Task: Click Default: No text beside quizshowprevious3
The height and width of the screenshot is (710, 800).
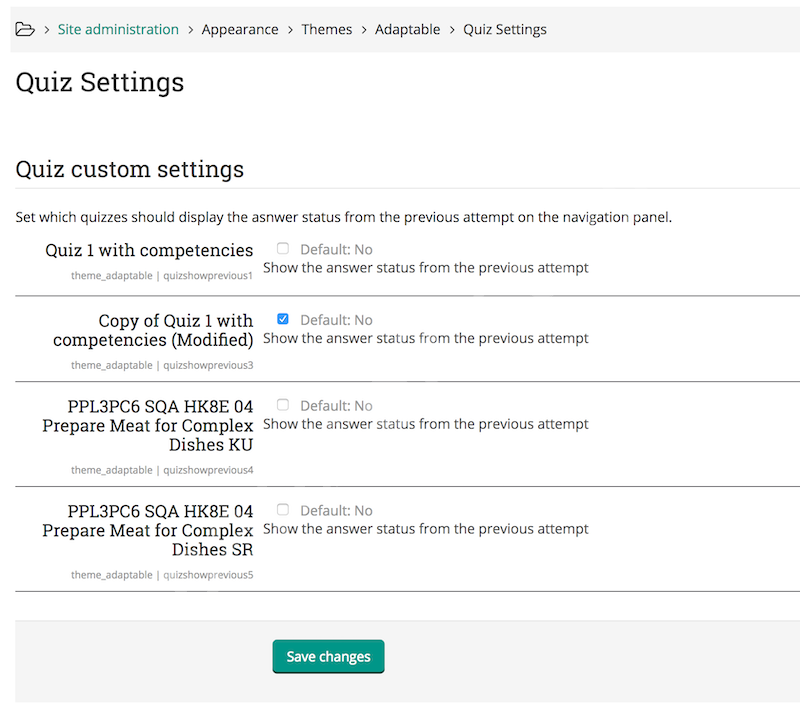Action: click(336, 320)
